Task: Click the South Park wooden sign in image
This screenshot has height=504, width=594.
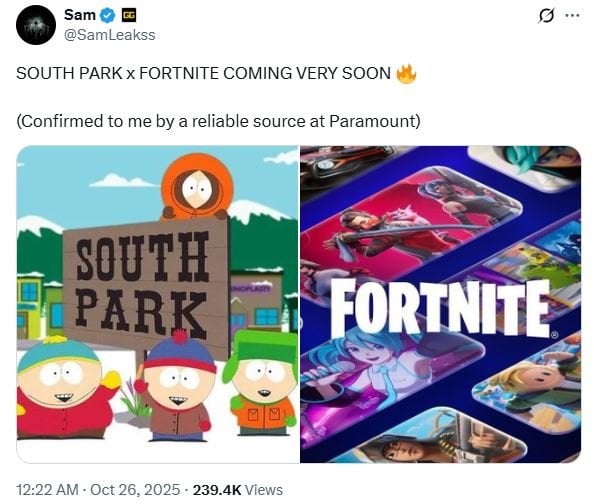Action: [146, 284]
